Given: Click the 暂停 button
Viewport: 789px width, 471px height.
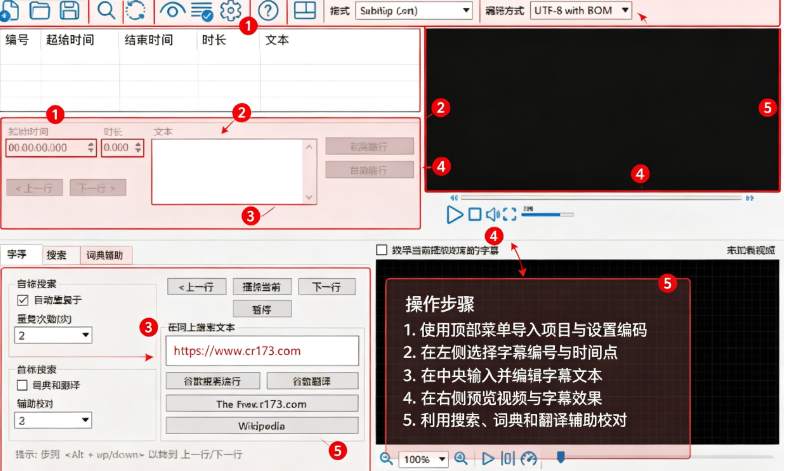Looking at the screenshot, I should [x=262, y=309].
